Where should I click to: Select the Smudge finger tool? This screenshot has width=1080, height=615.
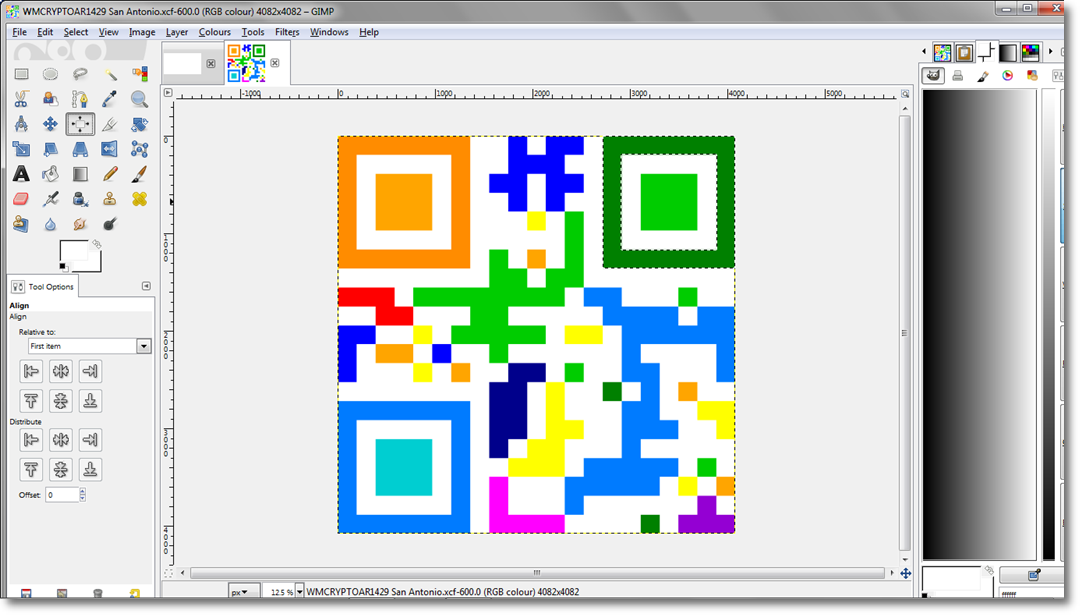click(x=80, y=224)
